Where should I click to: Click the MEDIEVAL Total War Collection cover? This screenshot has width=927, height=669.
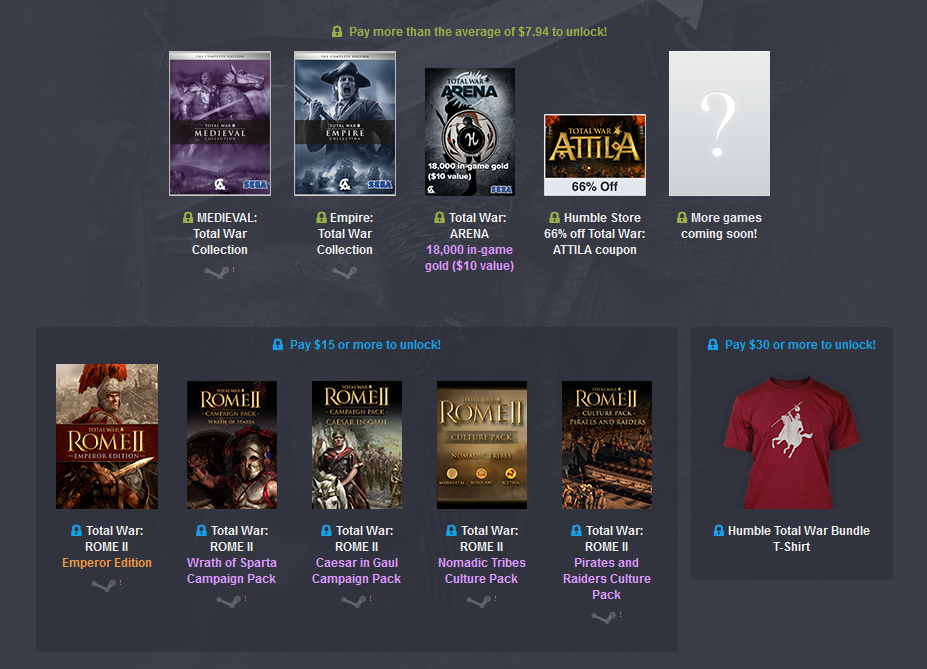220,123
